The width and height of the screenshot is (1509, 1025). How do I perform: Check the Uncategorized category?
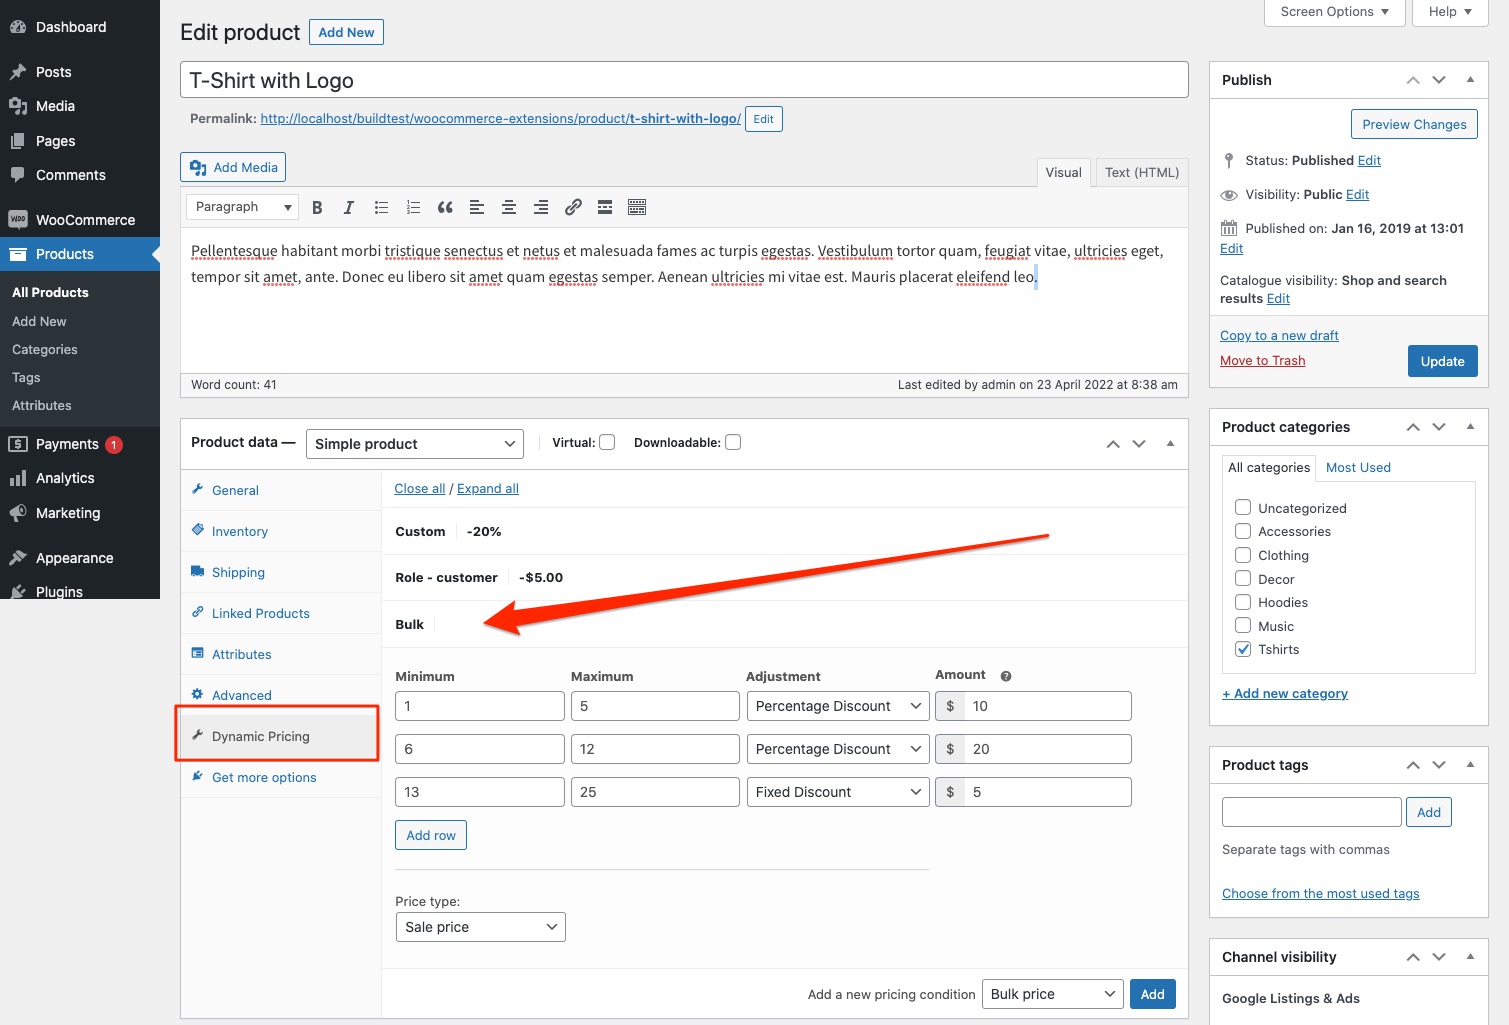tap(1243, 507)
